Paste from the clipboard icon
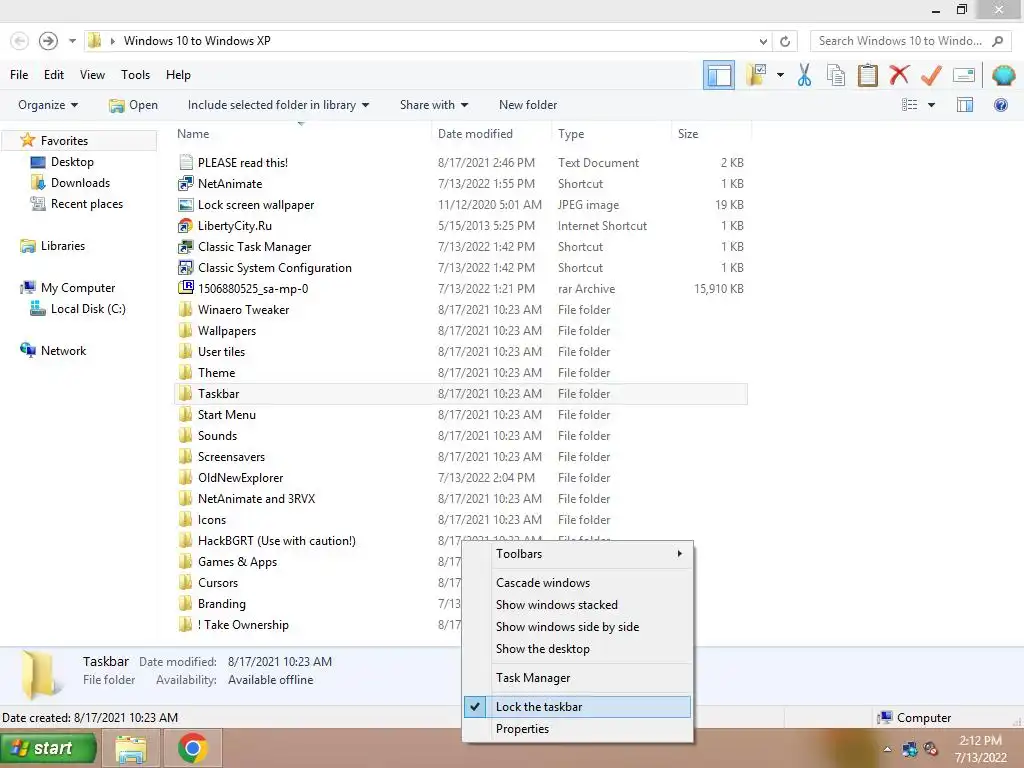 (x=867, y=75)
